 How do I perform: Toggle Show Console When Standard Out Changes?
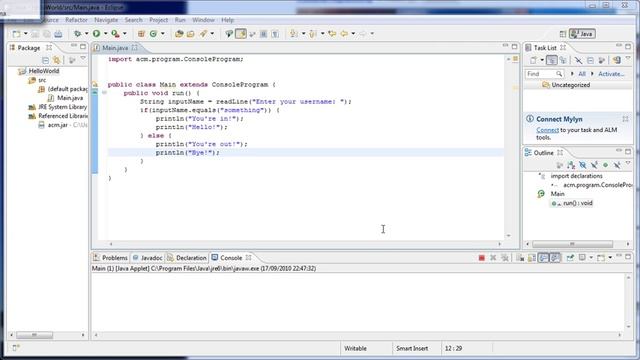[x=544, y=258]
